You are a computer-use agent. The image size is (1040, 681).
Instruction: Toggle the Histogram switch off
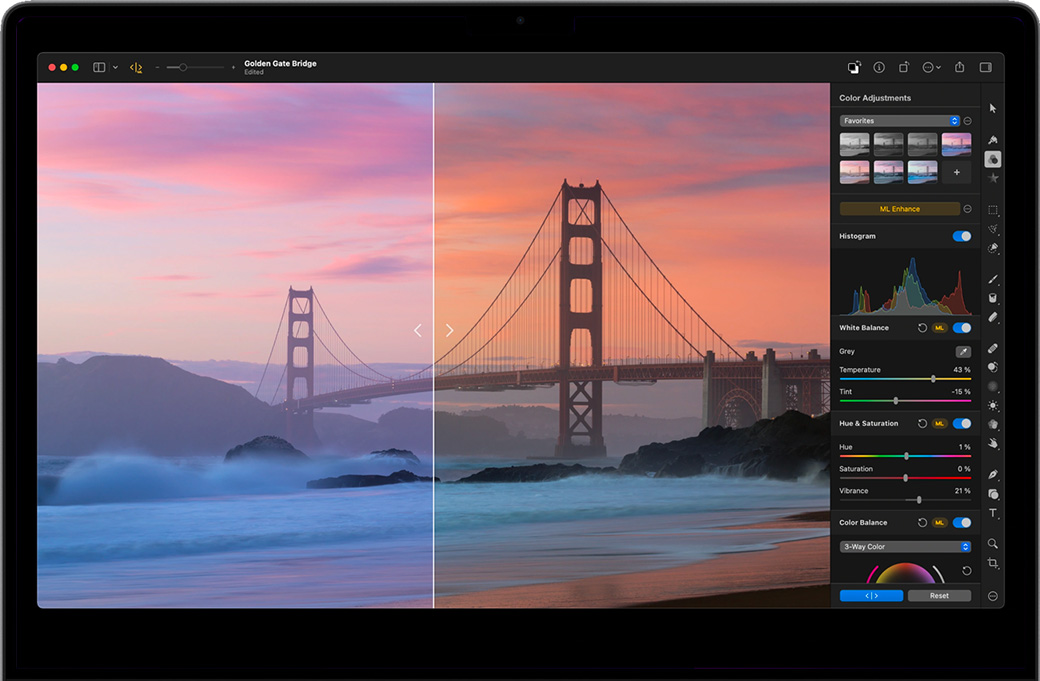point(962,236)
